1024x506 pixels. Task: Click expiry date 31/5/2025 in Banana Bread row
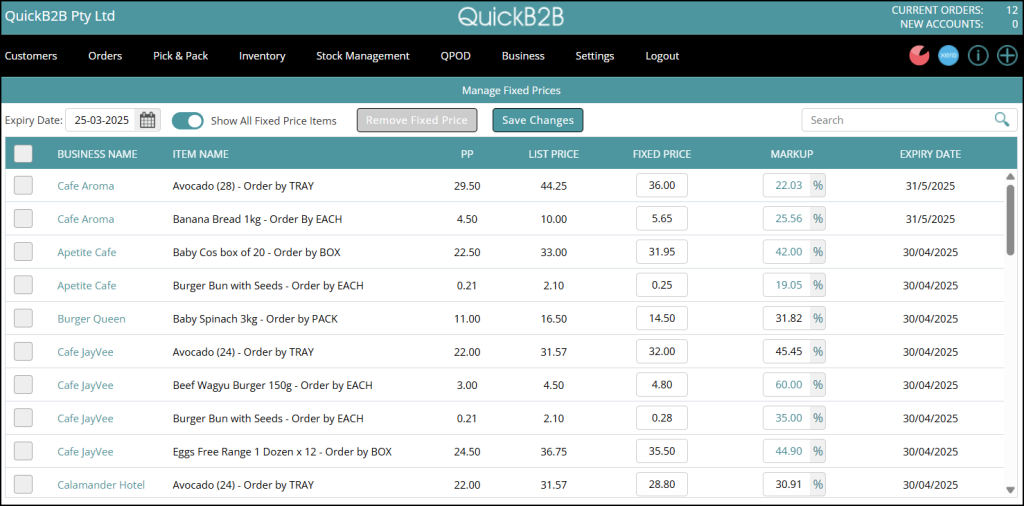(x=930, y=219)
